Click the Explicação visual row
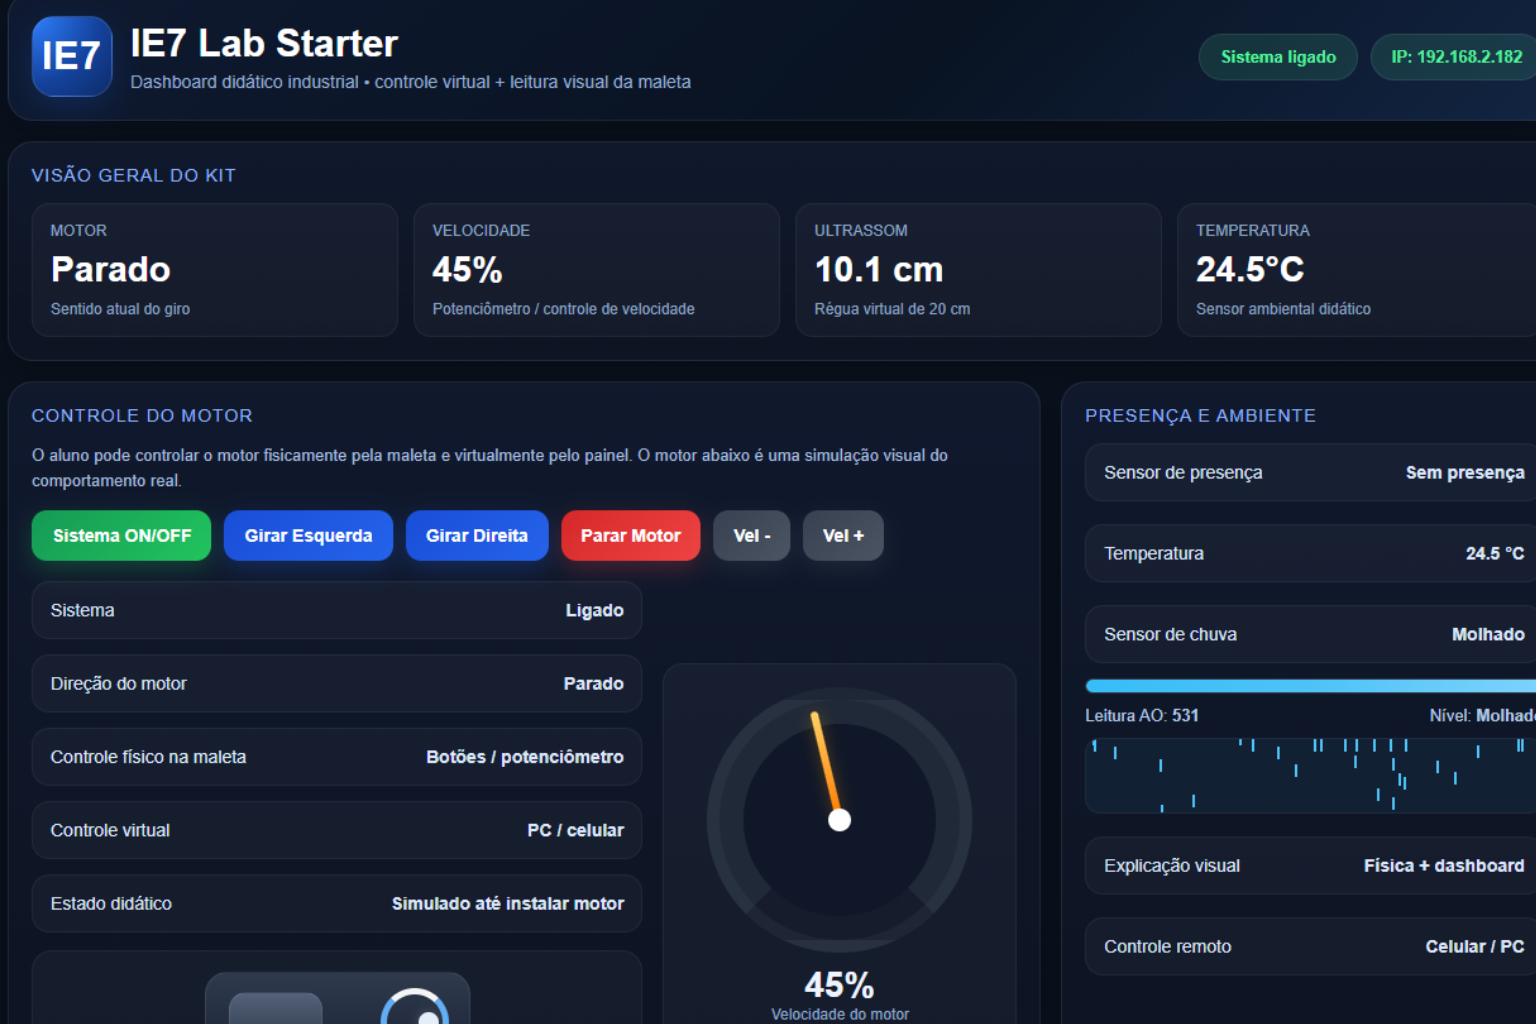The image size is (1536, 1024). (1310, 866)
